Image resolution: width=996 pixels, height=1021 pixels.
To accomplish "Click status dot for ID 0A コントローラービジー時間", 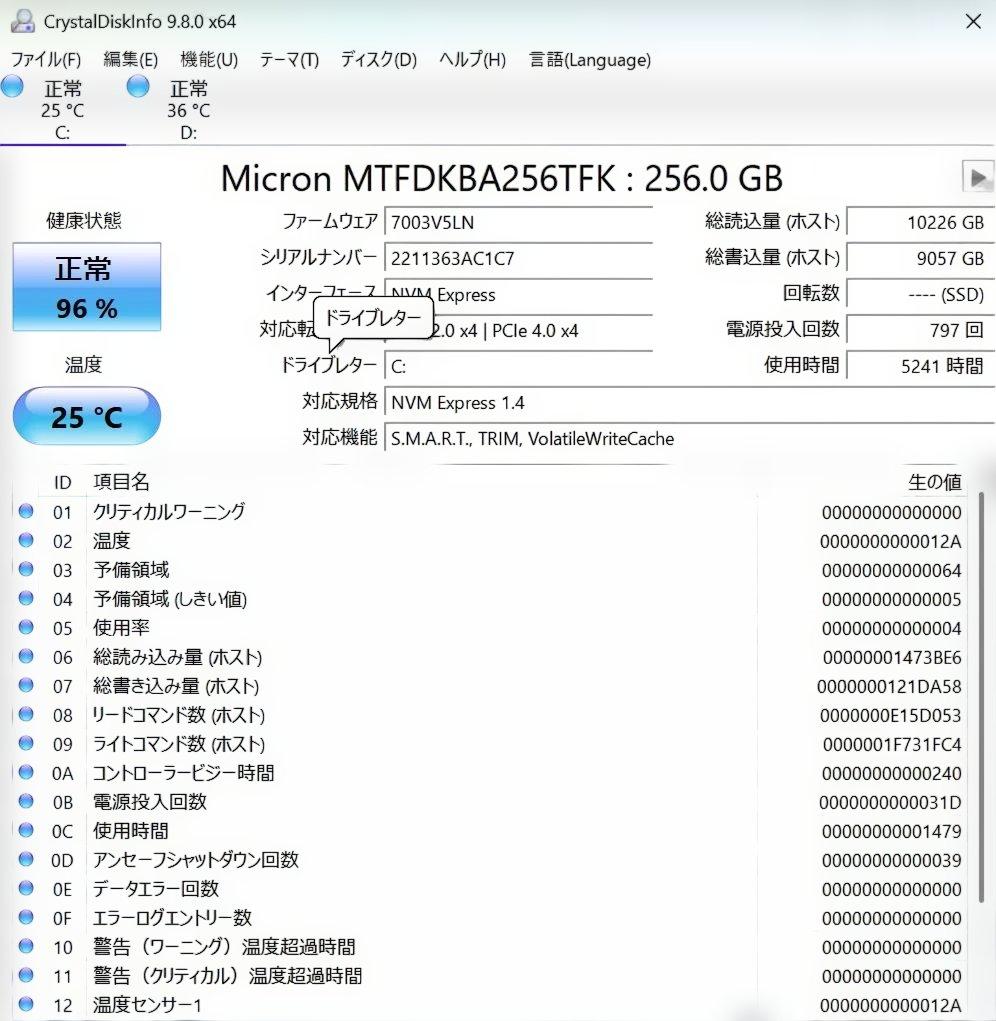I will [x=26, y=772].
